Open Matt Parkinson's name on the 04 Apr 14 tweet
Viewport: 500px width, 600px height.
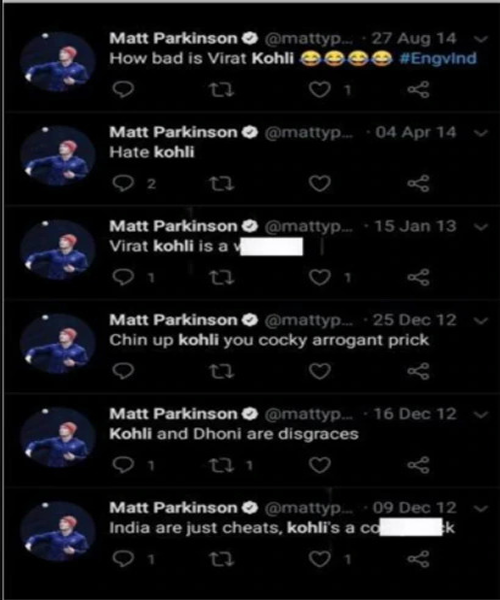tap(173, 132)
